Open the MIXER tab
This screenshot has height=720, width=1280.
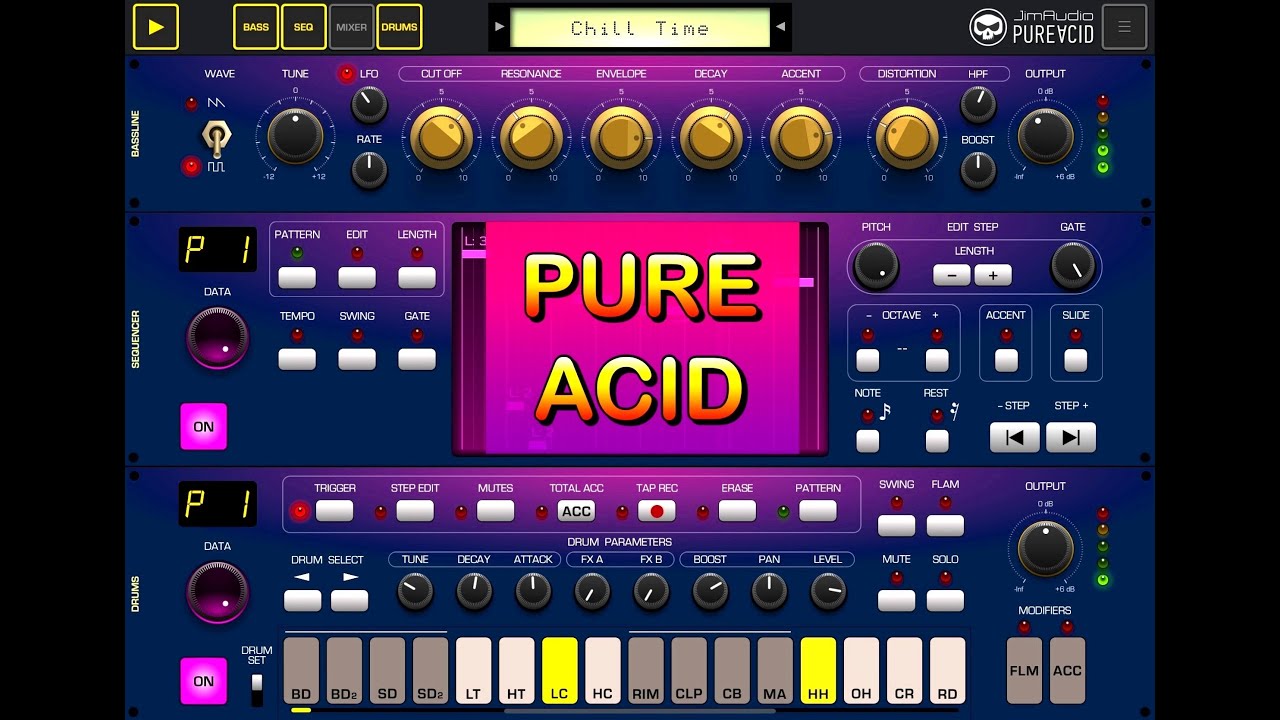coord(351,27)
